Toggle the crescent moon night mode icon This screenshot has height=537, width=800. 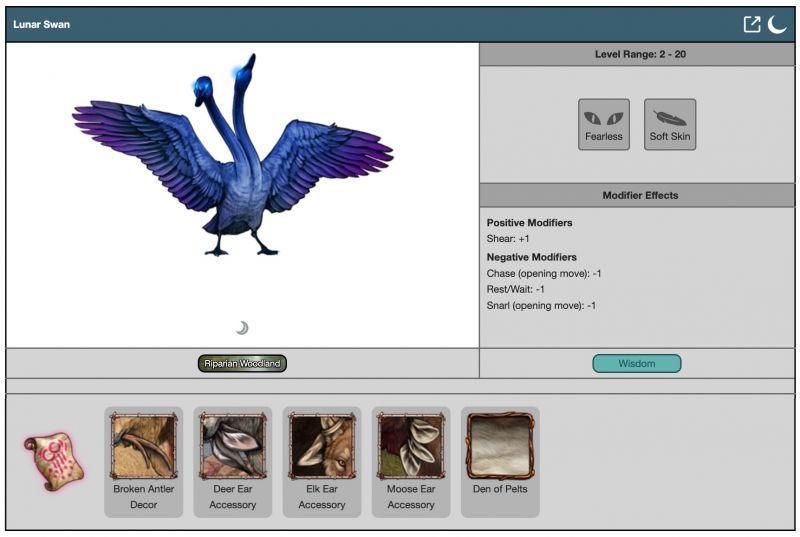point(777,24)
